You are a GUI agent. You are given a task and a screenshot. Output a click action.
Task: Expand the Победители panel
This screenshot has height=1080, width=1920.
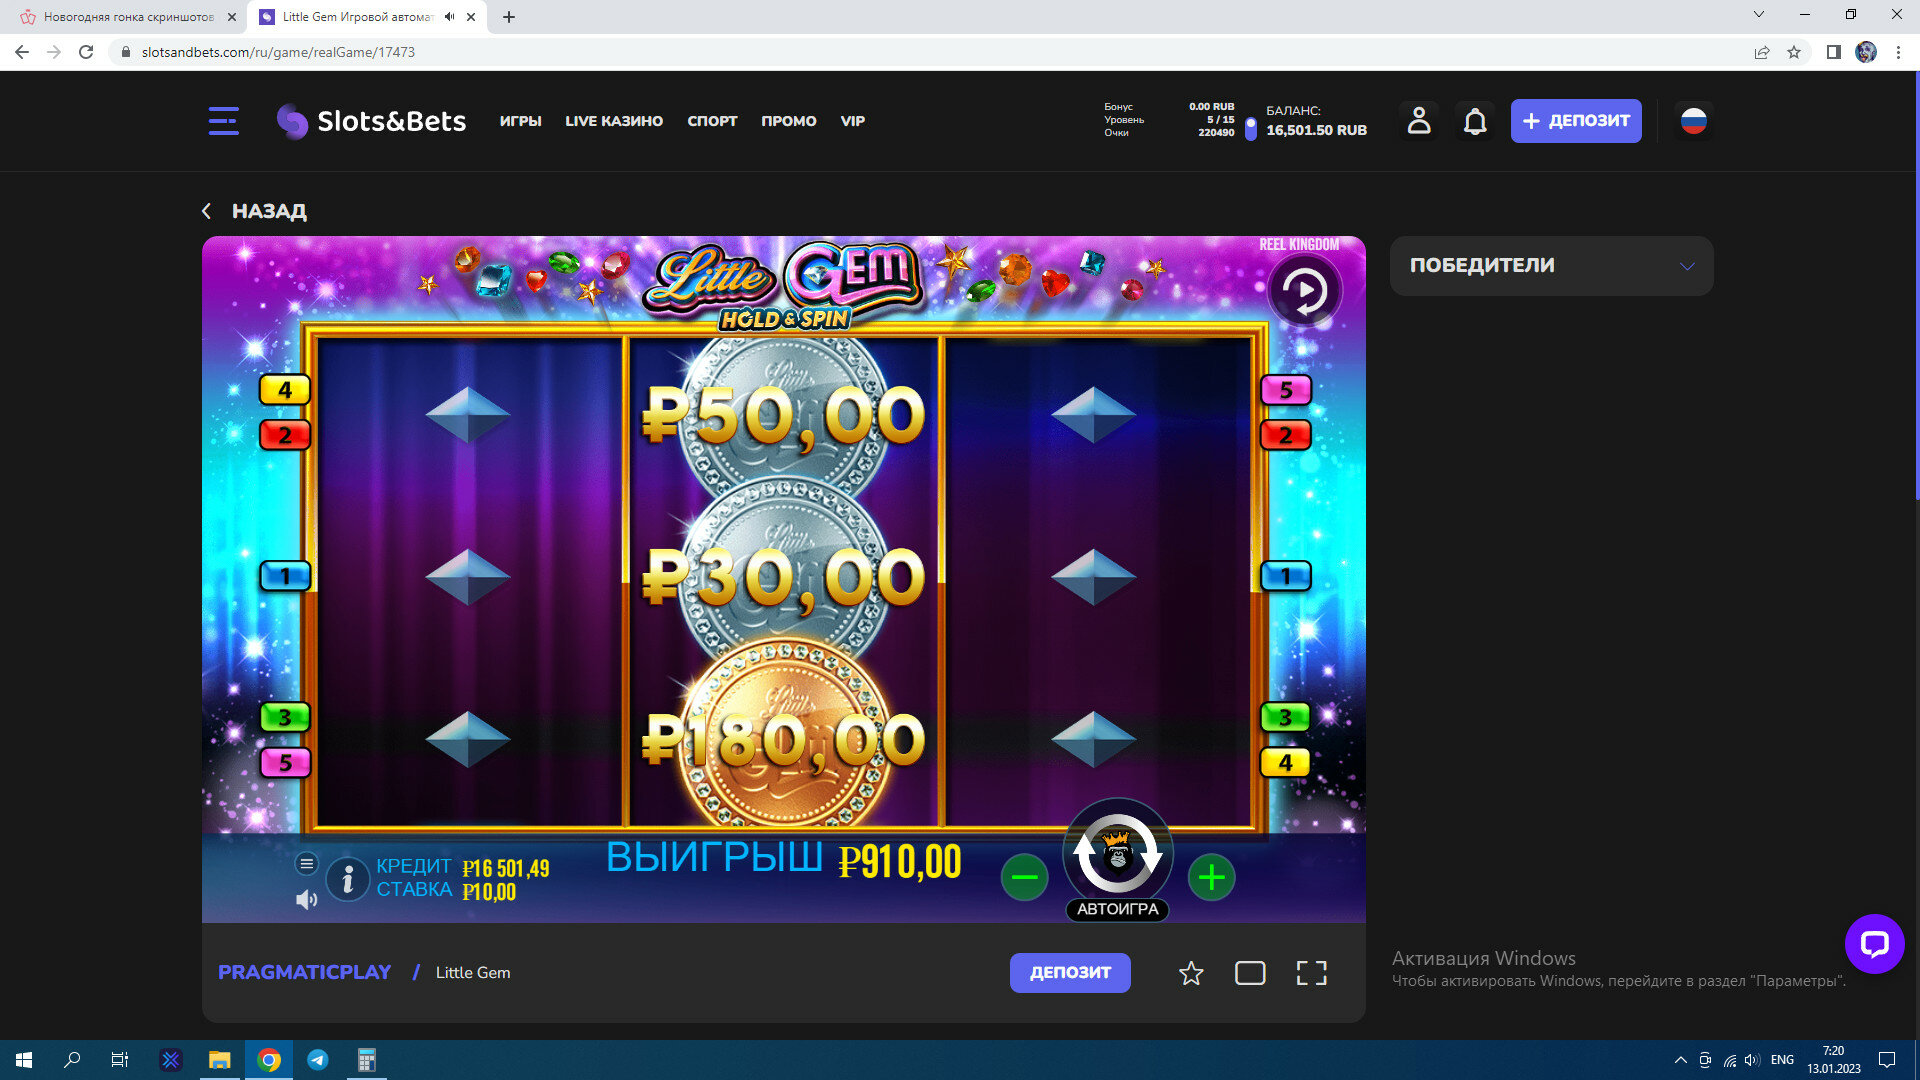[1551, 266]
